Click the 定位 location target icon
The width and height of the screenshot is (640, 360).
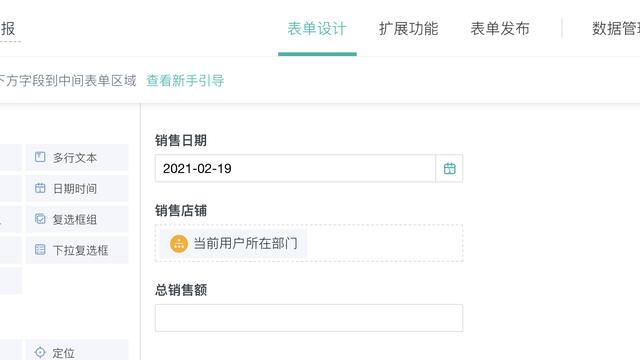(x=40, y=352)
